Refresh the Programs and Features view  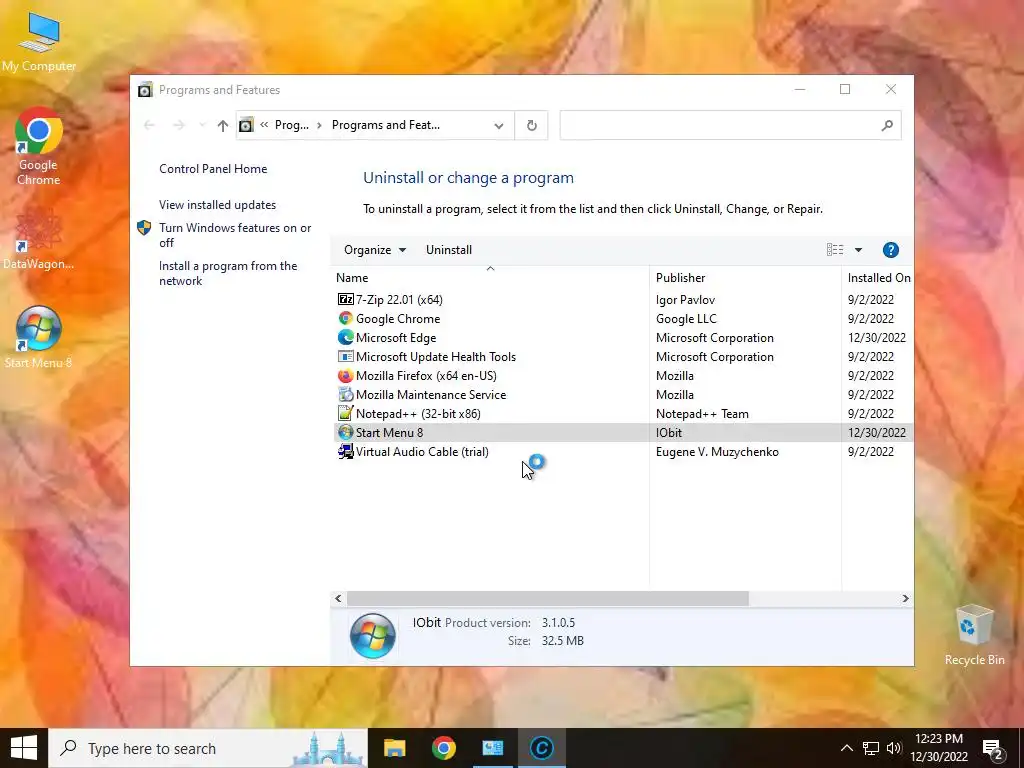[532, 125]
